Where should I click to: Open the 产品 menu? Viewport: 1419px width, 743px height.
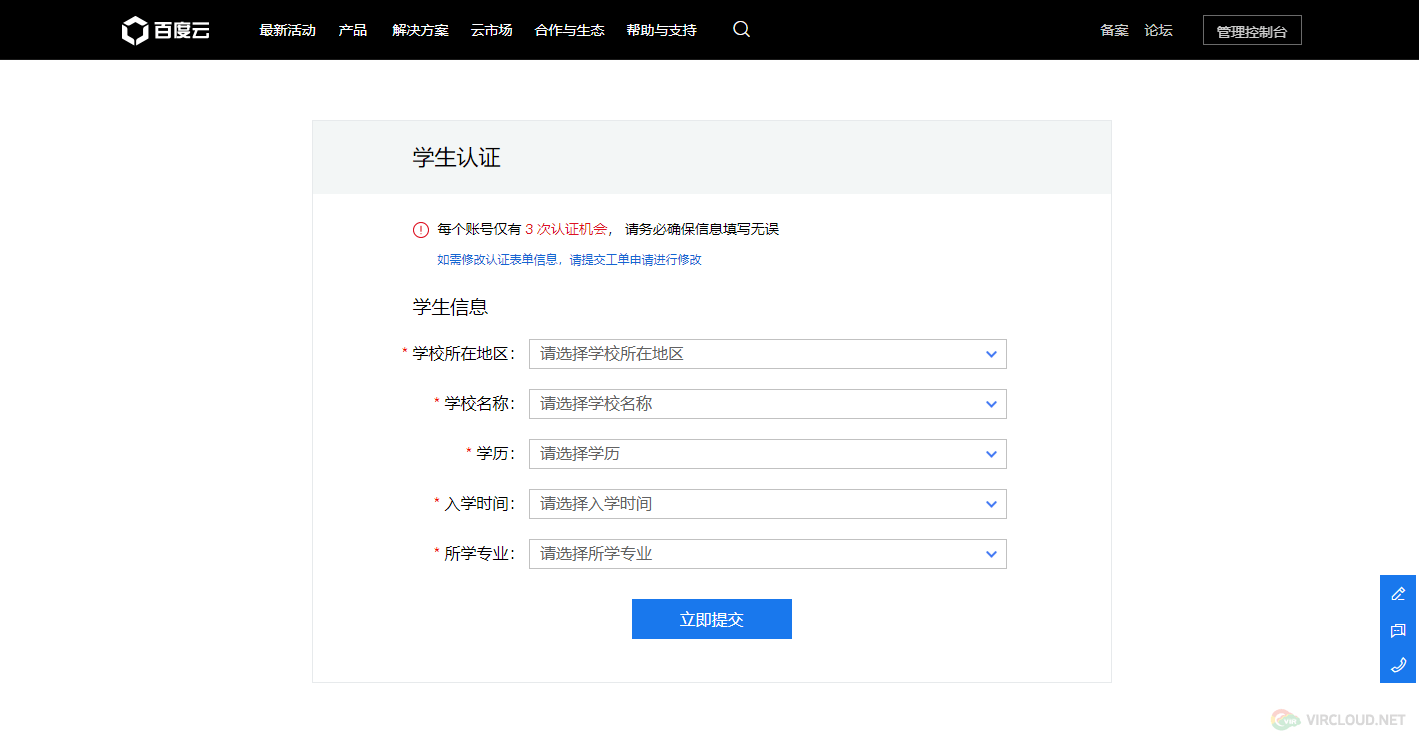tap(352, 30)
